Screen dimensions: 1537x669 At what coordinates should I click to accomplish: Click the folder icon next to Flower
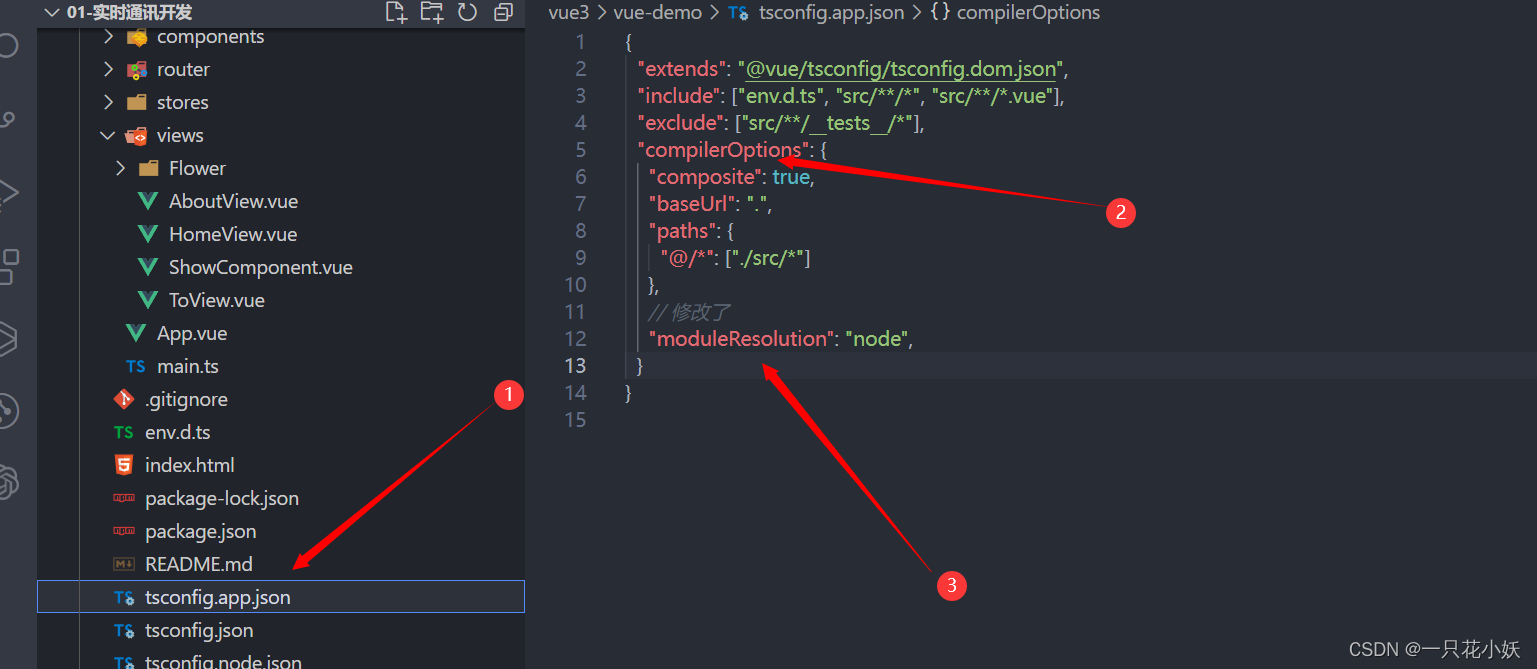pyautogui.click(x=149, y=169)
